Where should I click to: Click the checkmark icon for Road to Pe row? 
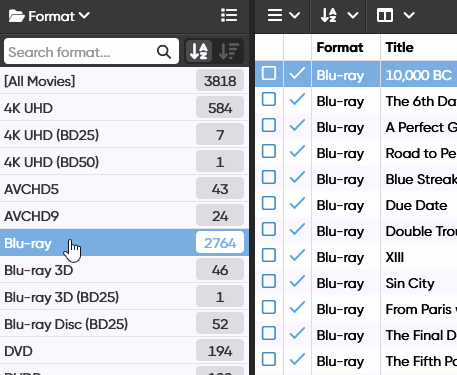tap(297, 151)
